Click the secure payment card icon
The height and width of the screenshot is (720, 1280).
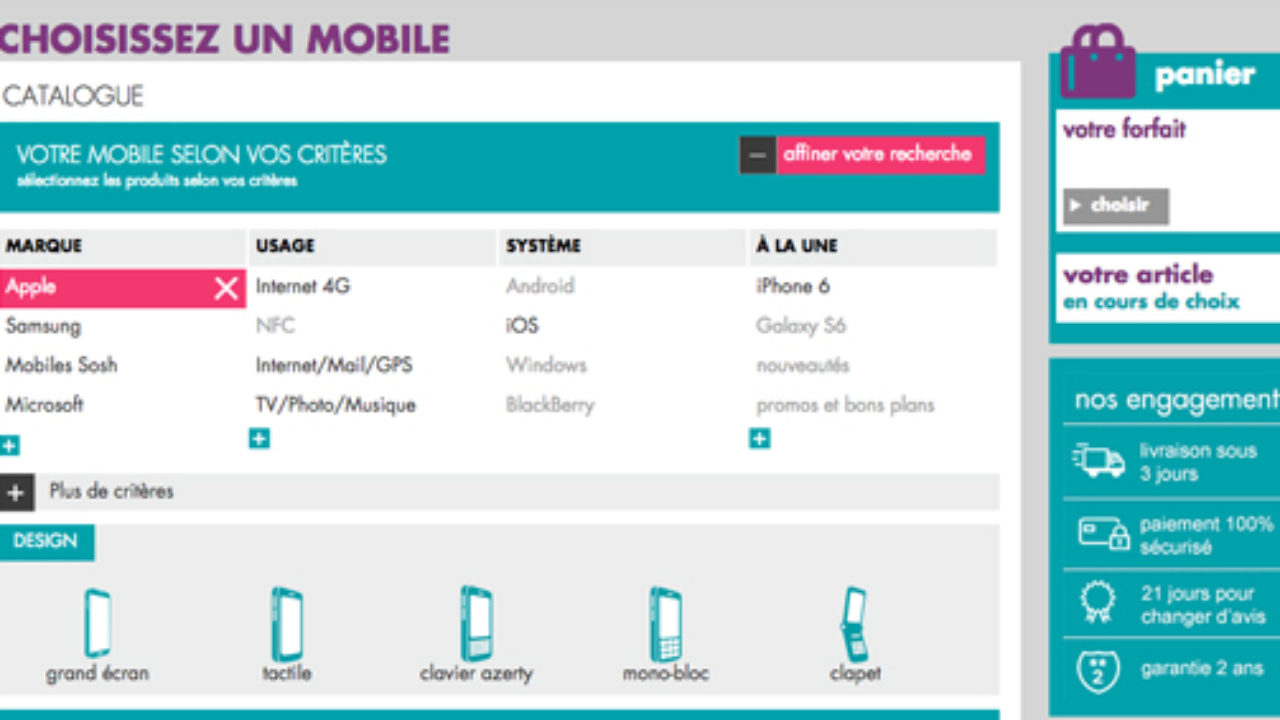click(x=1103, y=532)
